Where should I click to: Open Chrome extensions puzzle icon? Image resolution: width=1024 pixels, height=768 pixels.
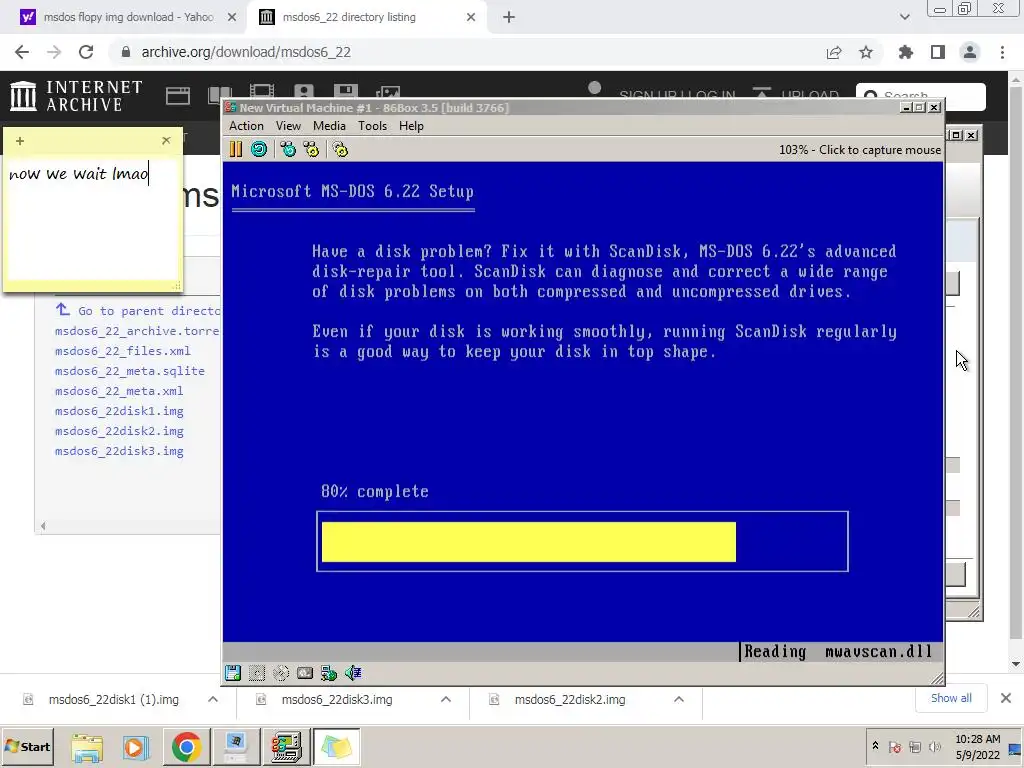point(906,52)
